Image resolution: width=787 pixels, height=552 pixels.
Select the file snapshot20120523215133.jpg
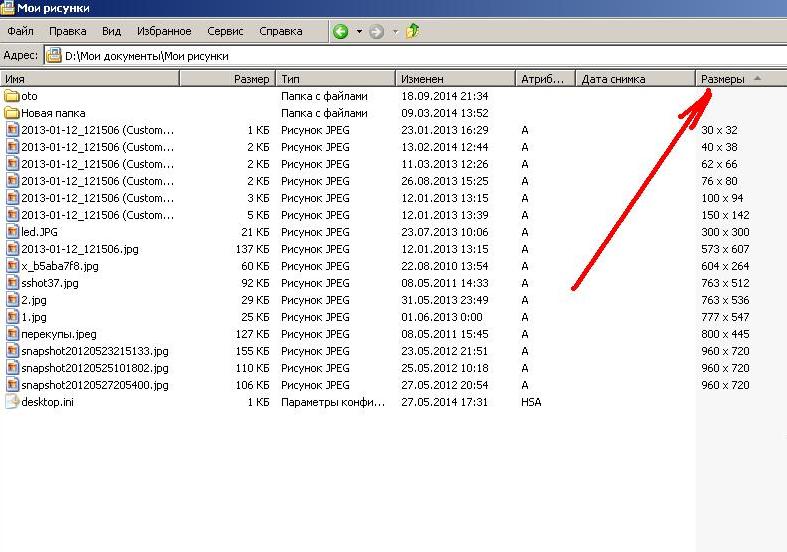click(94, 351)
